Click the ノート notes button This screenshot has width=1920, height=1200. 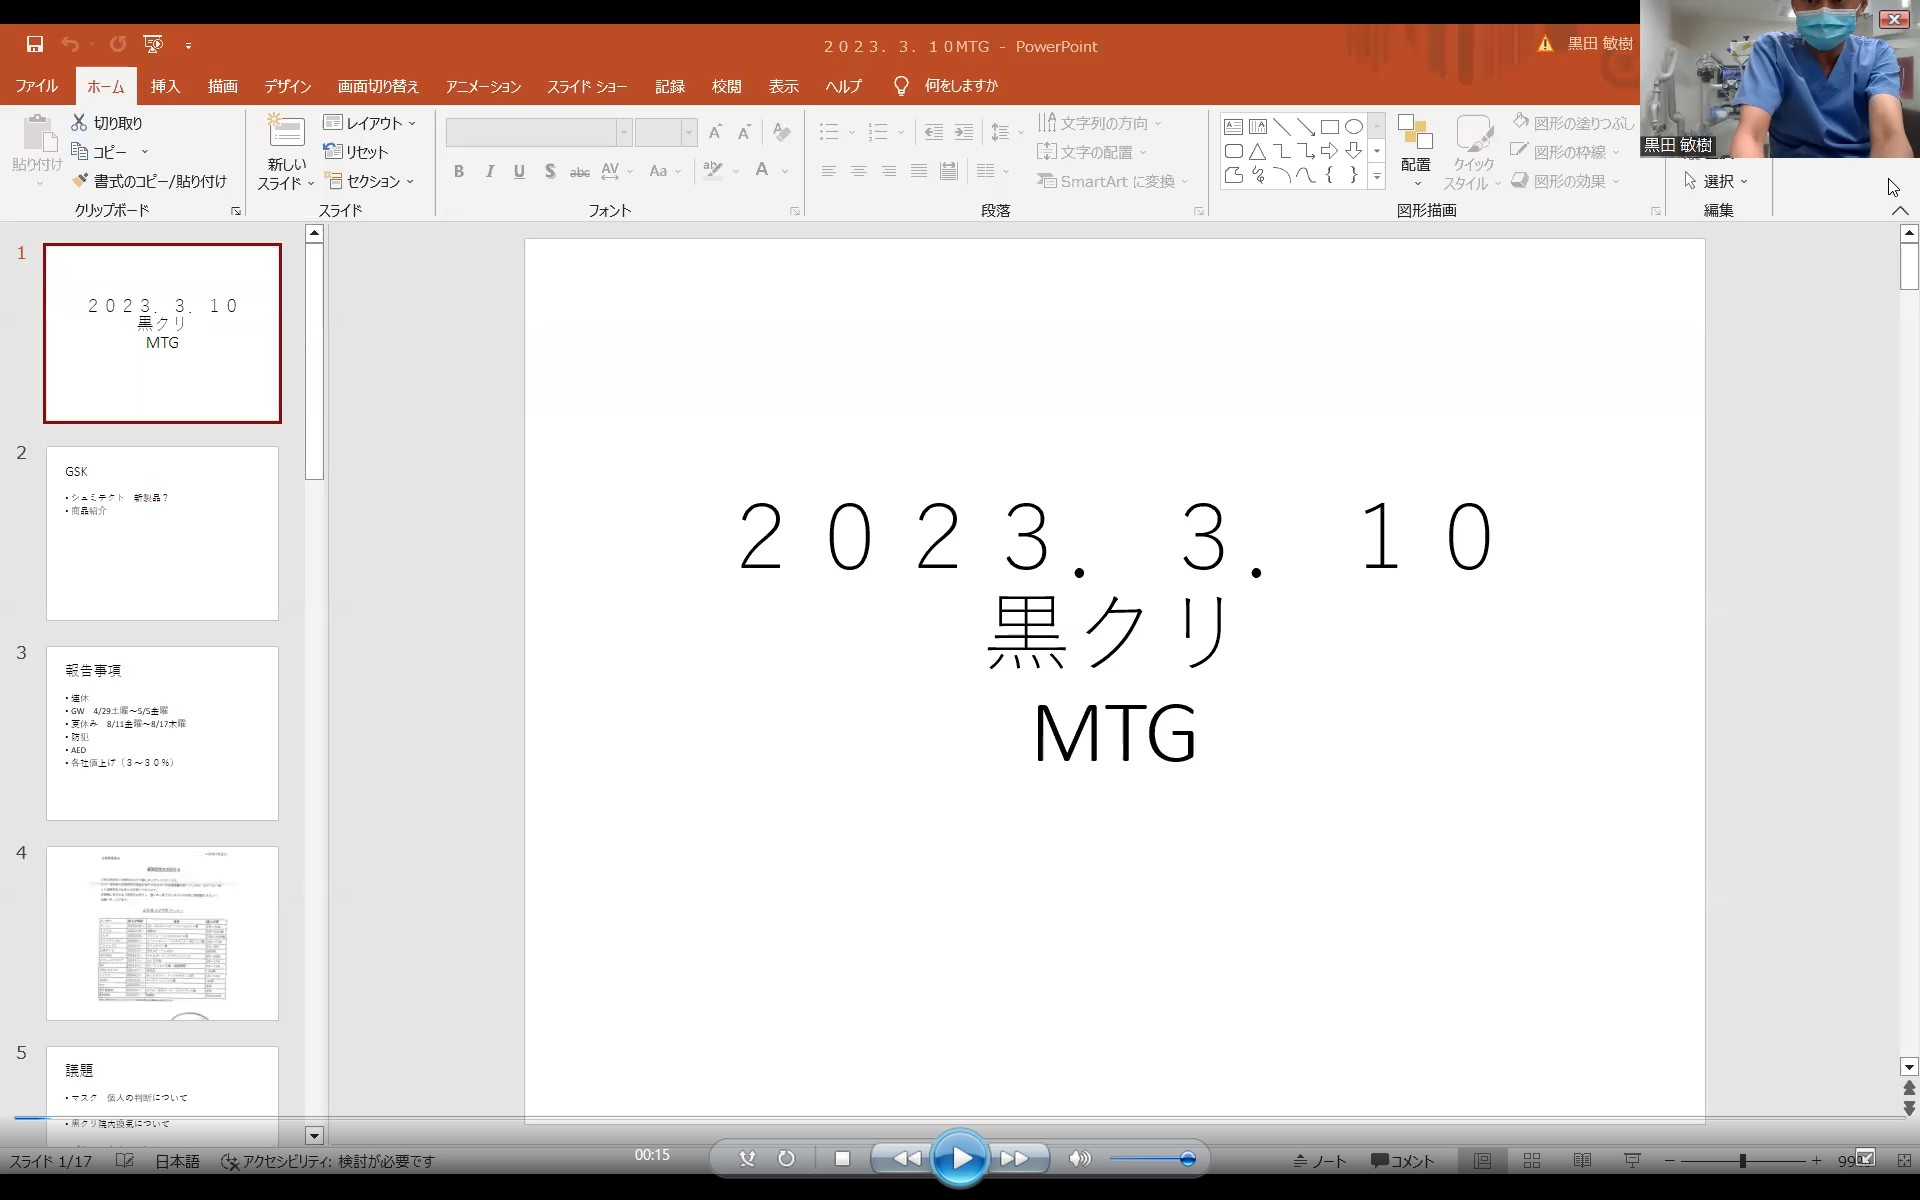1320,1161
